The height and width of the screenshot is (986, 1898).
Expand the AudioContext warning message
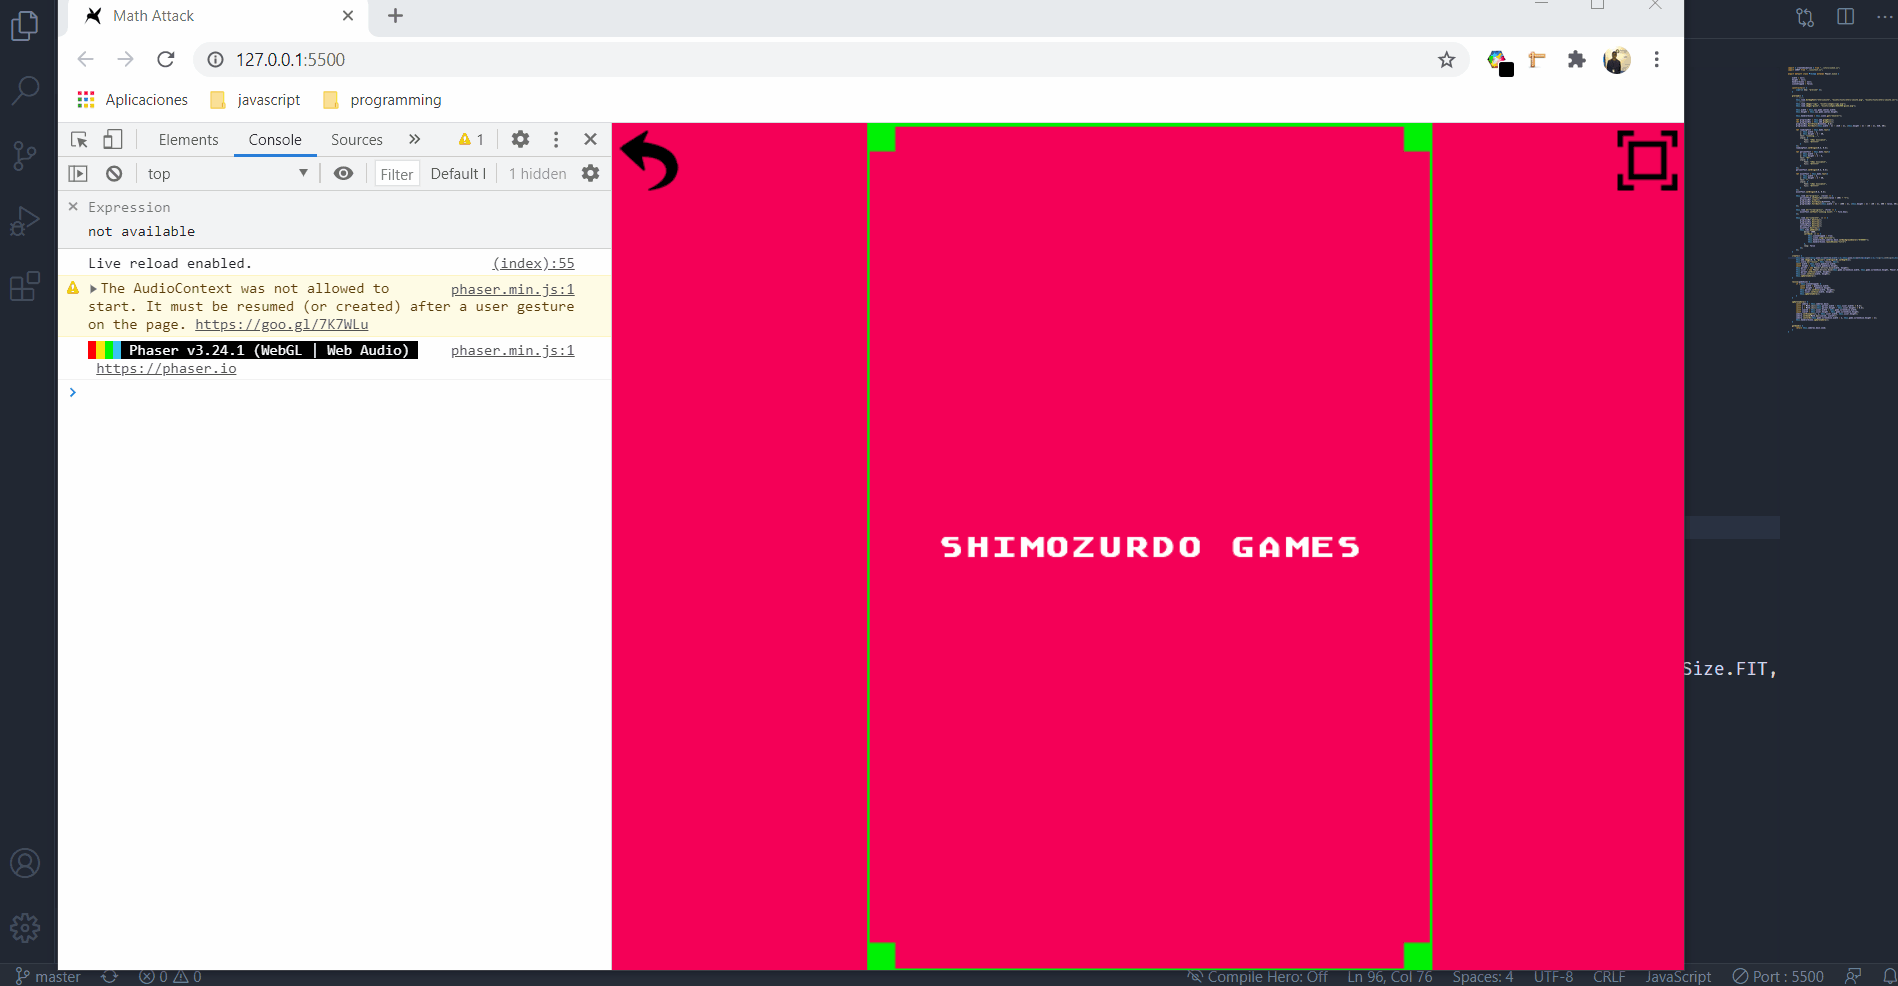(x=93, y=288)
